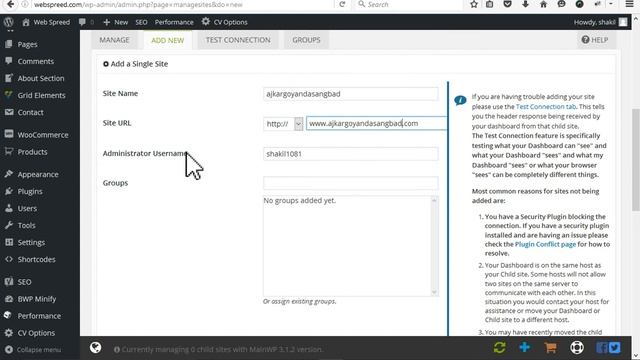Open the GROUPS tab
Image resolution: width=640 pixels, height=360 pixels.
(x=306, y=40)
